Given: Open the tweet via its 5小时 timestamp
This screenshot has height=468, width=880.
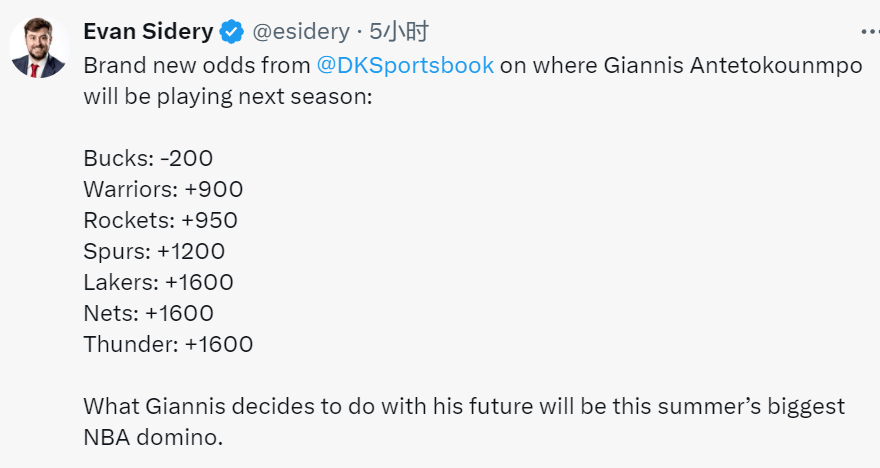Looking at the screenshot, I should tap(399, 31).
